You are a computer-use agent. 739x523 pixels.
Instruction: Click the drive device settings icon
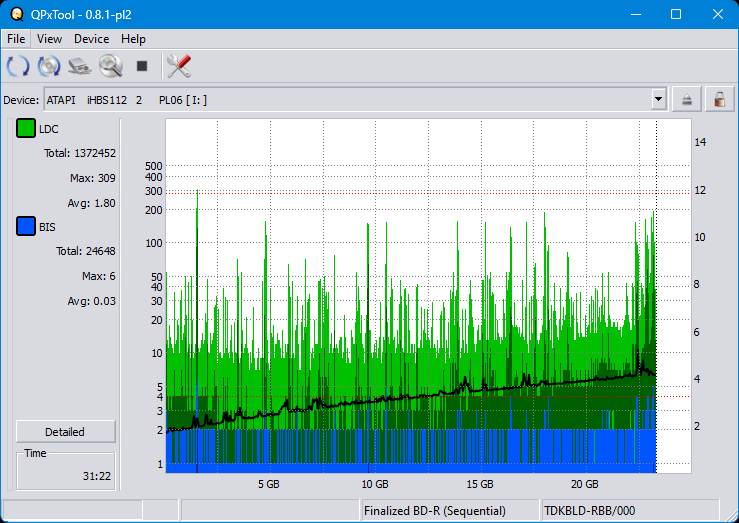pos(80,65)
